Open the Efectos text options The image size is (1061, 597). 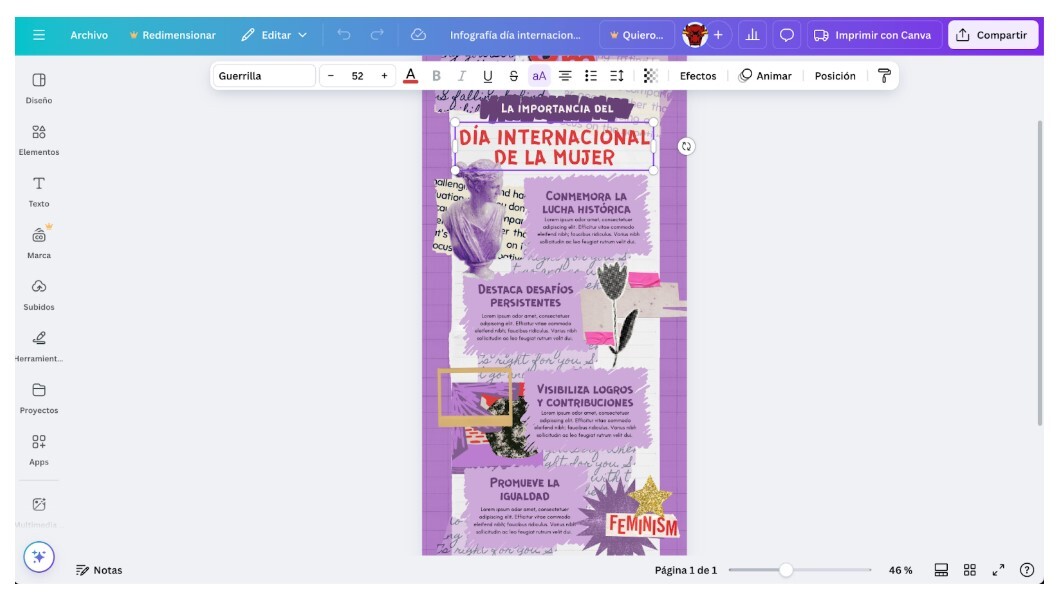(x=698, y=76)
